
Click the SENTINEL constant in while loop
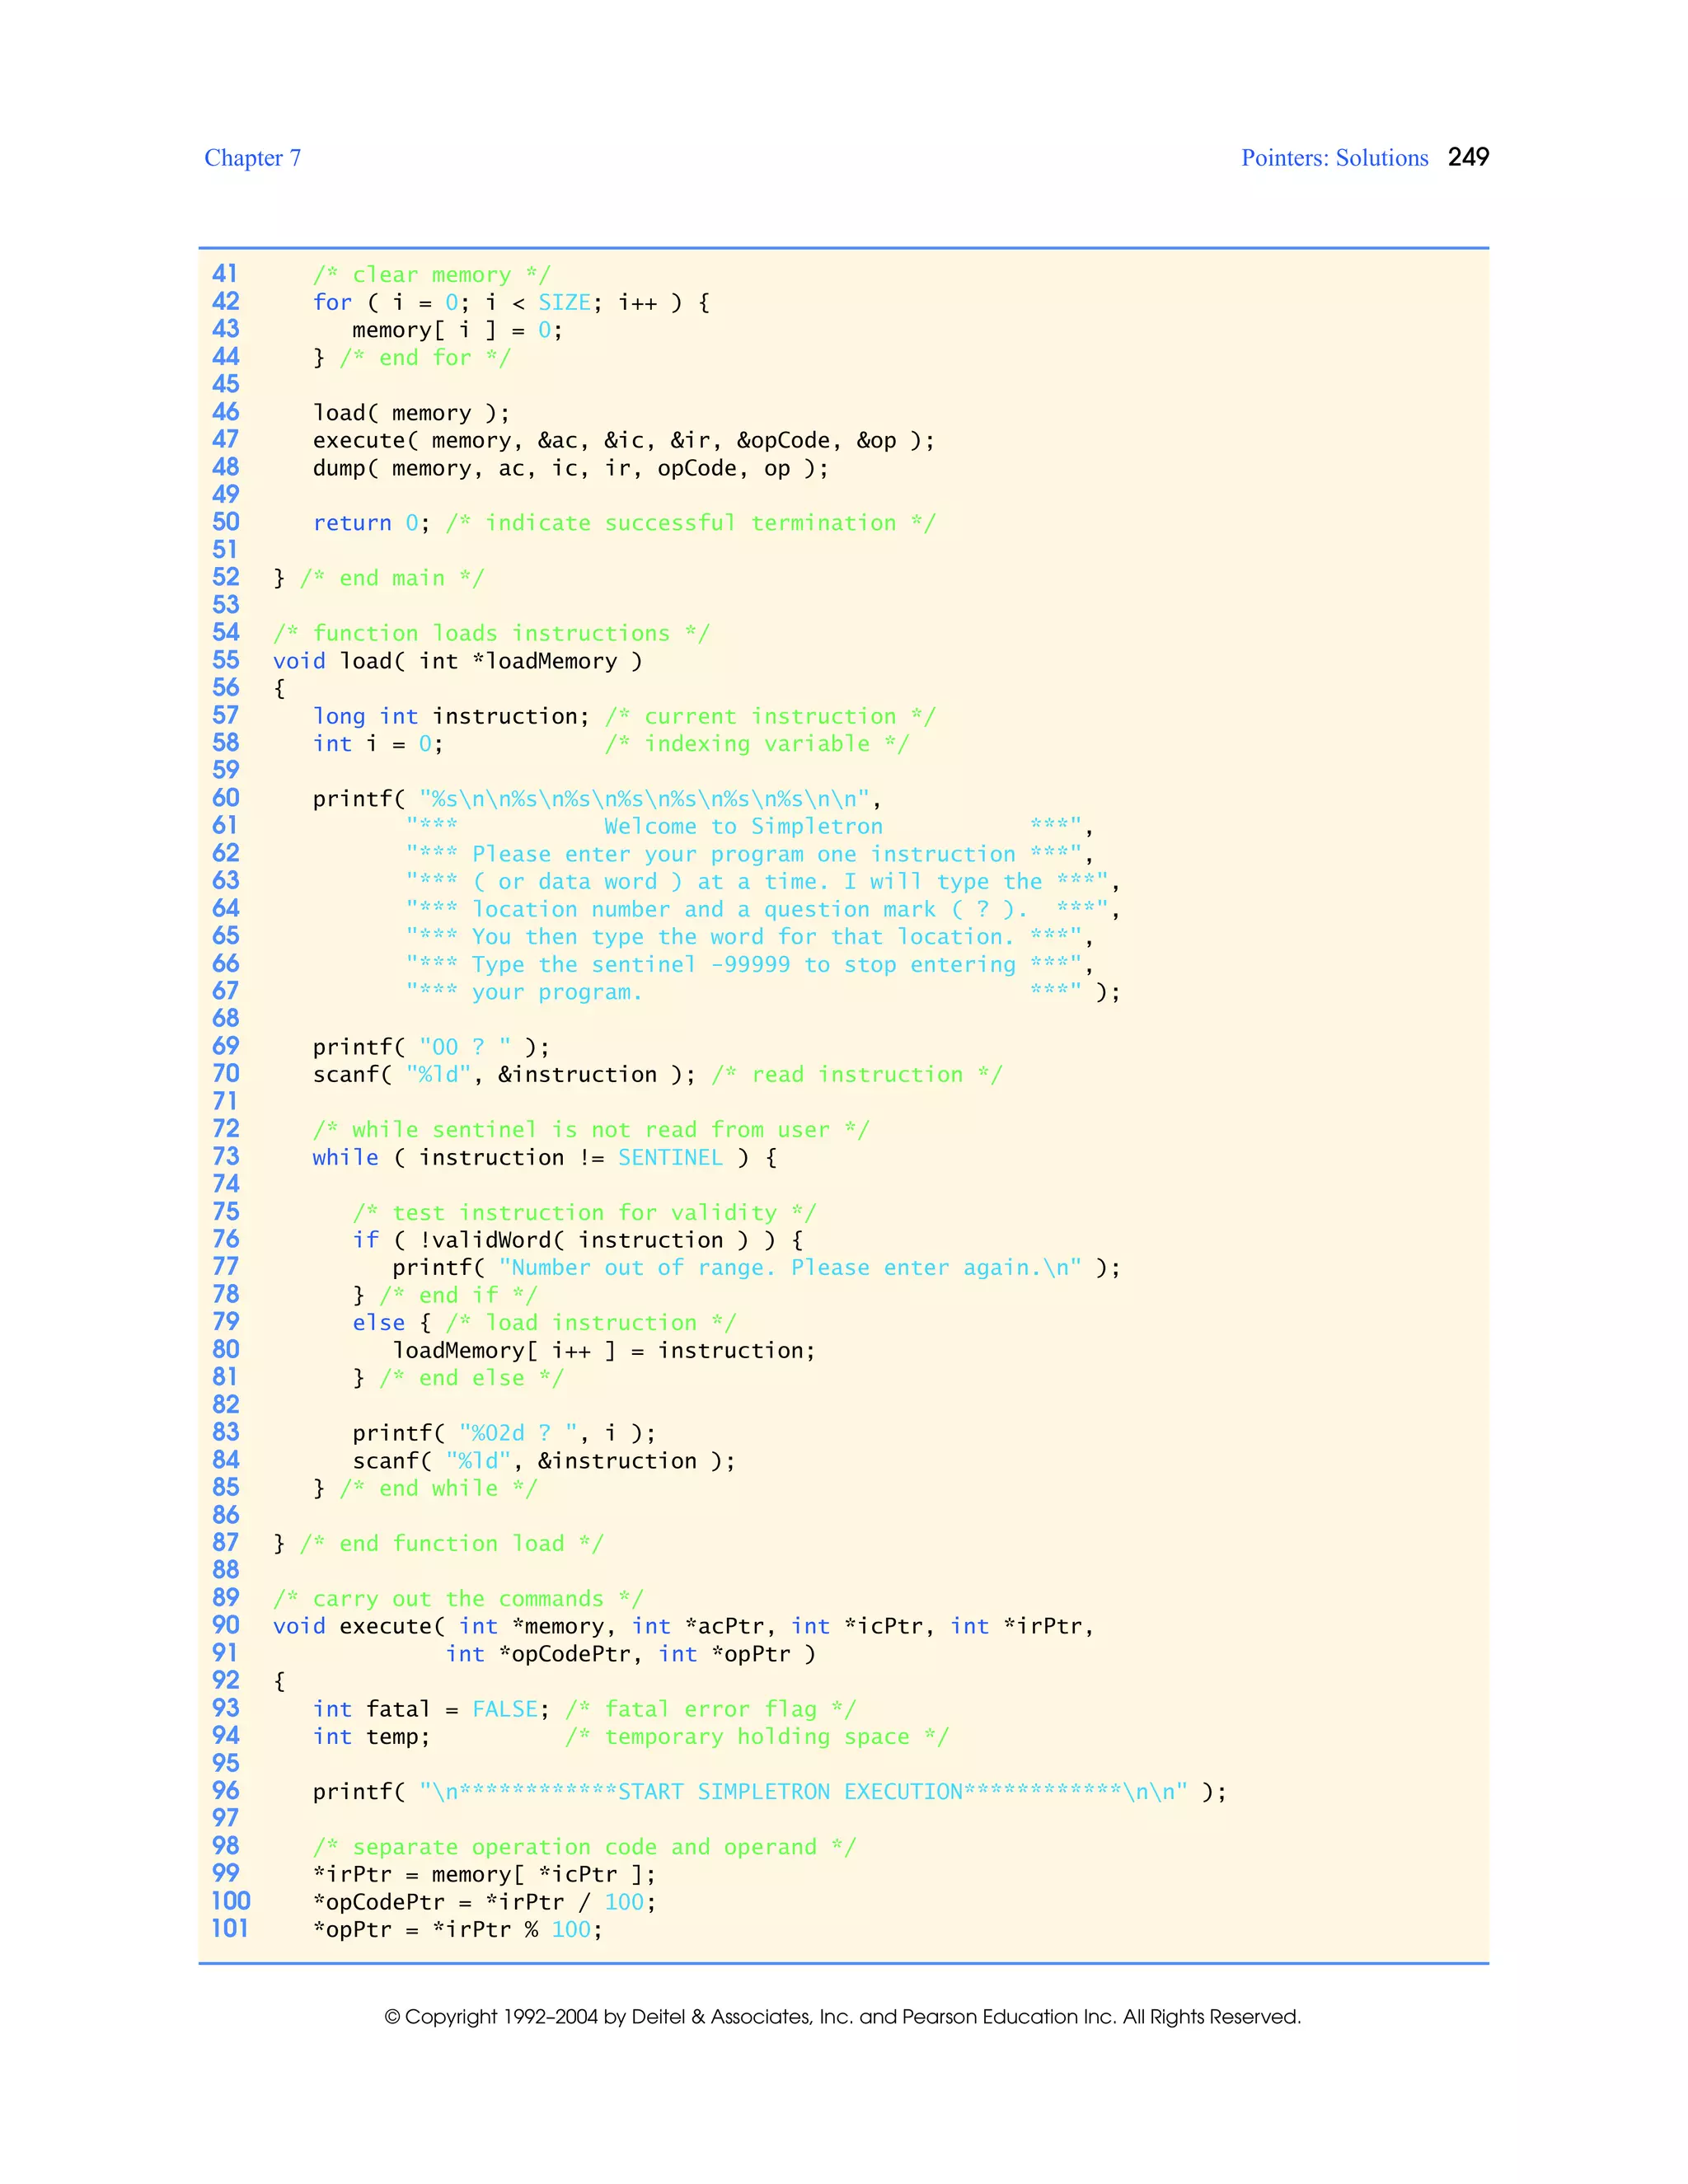(670, 1158)
